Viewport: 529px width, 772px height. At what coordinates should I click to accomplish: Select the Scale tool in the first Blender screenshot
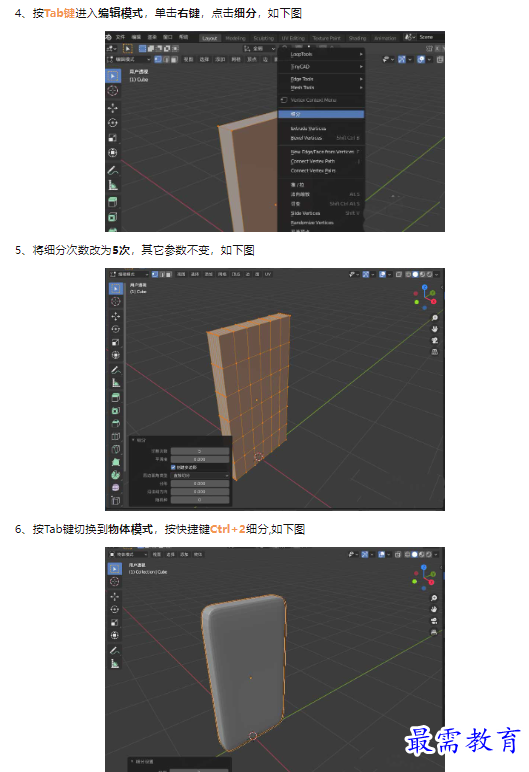[113, 138]
